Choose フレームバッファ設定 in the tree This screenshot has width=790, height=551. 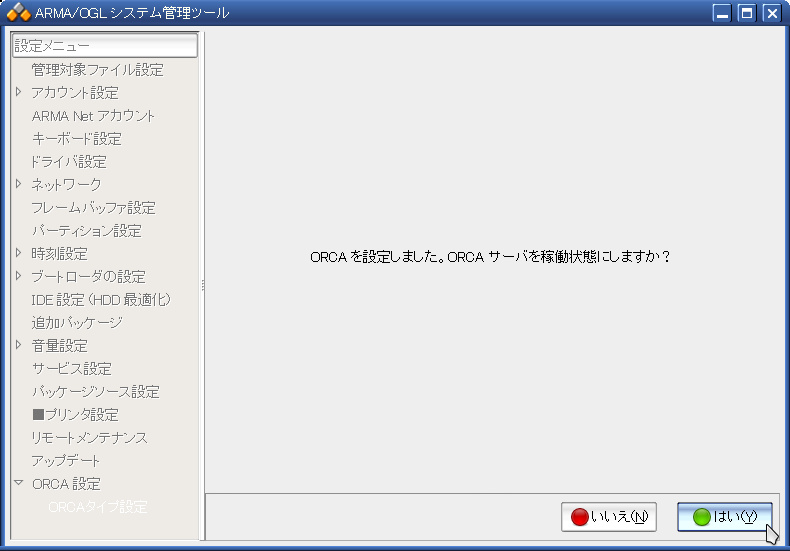93,208
